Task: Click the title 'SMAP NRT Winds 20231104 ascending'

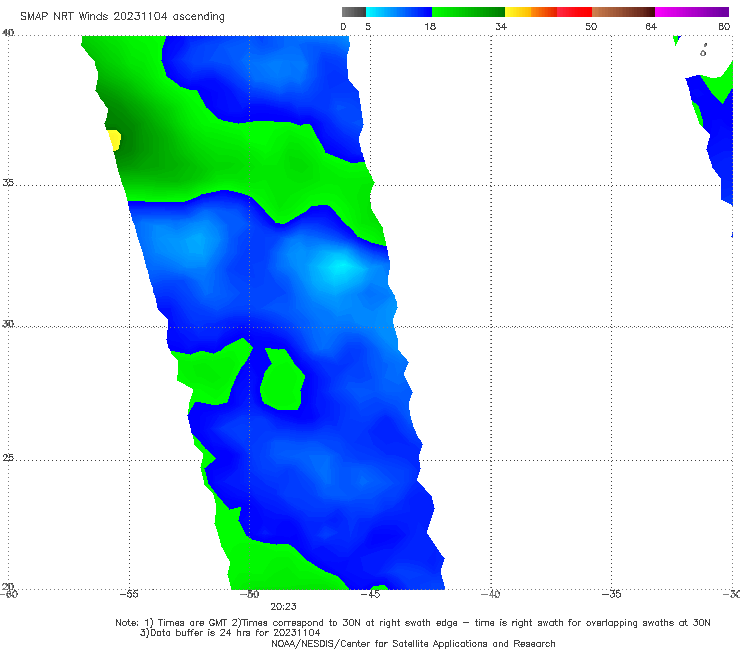Action: pyautogui.click(x=122, y=16)
